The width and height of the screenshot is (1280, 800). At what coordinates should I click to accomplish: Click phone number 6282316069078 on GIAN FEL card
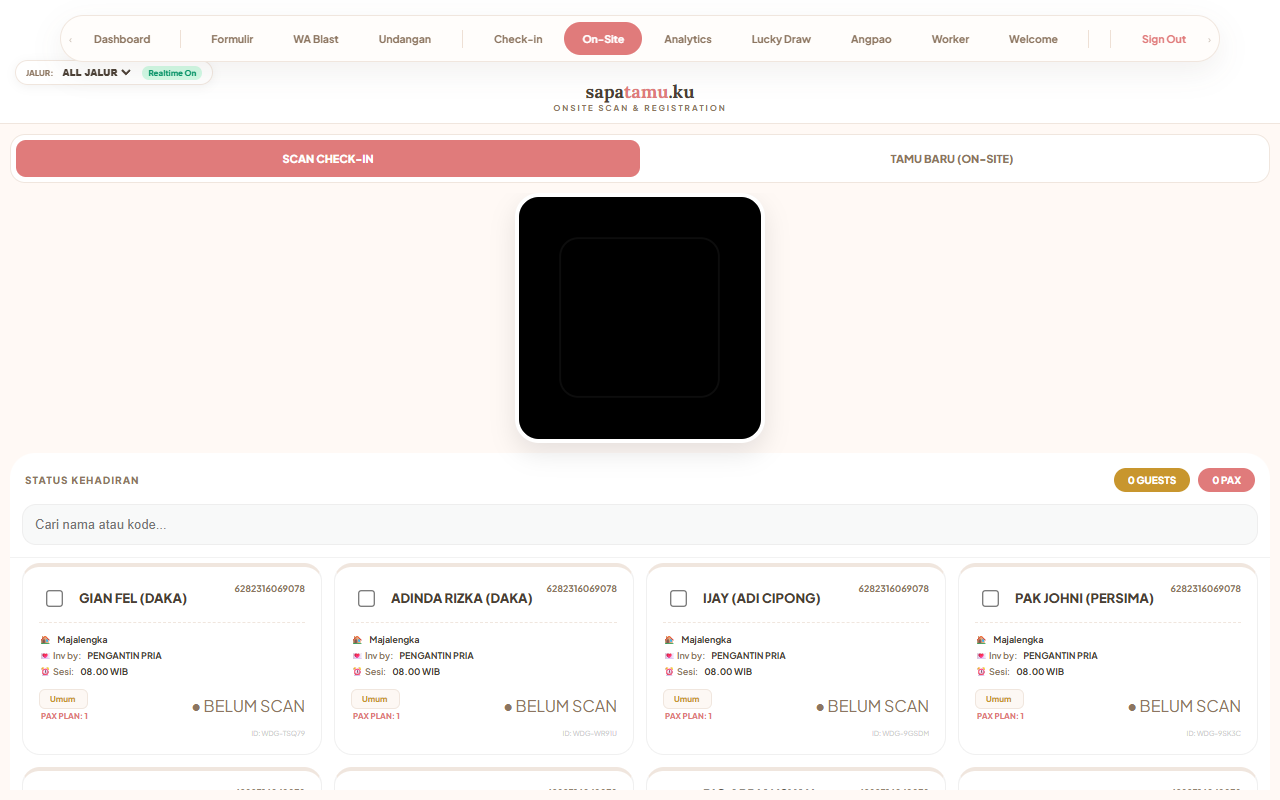pos(270,589)
